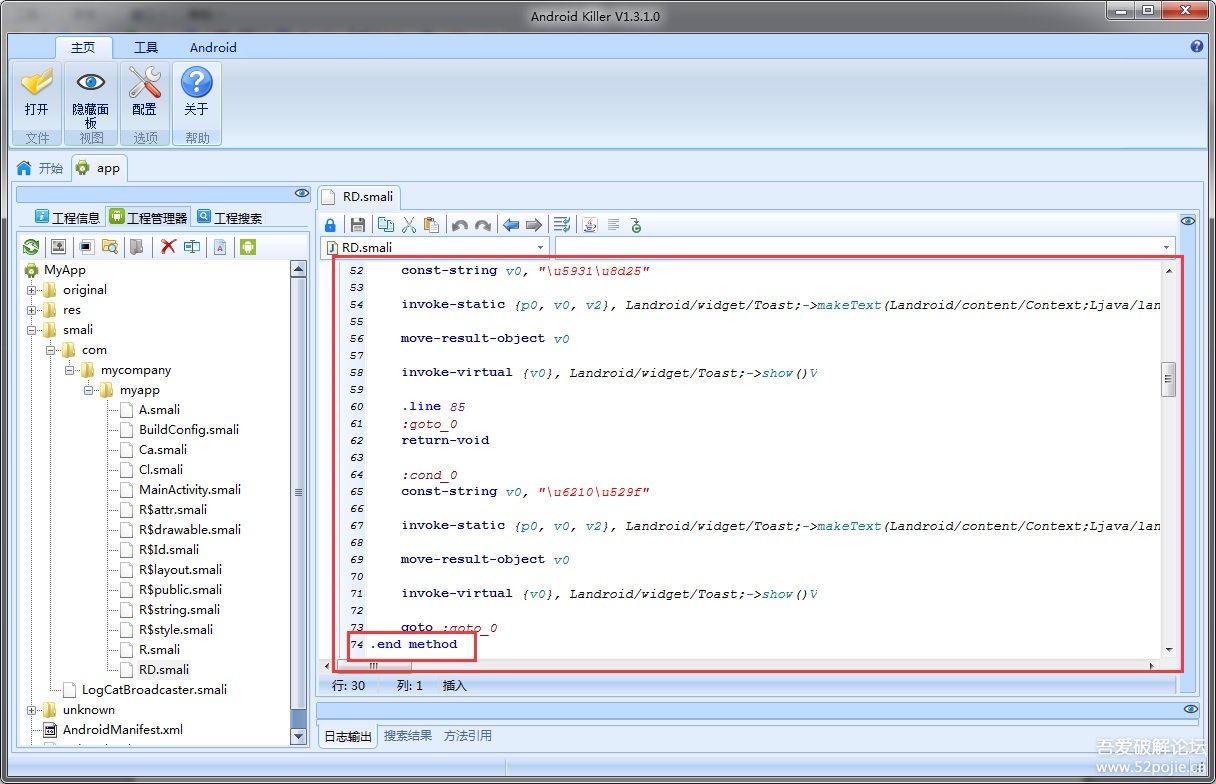
Task: Click the blue navigate back arrow
Action: (511, 225)
